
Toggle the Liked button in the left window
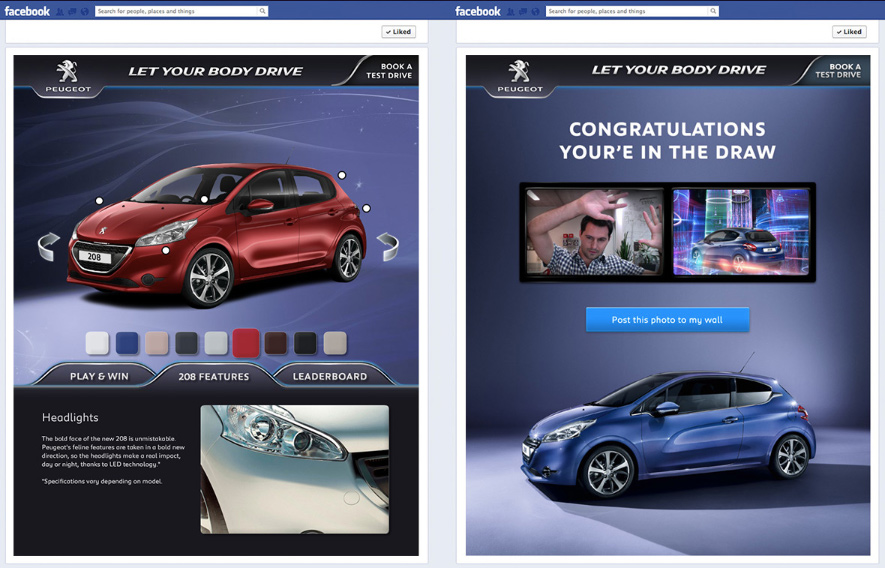coord(398,32)
